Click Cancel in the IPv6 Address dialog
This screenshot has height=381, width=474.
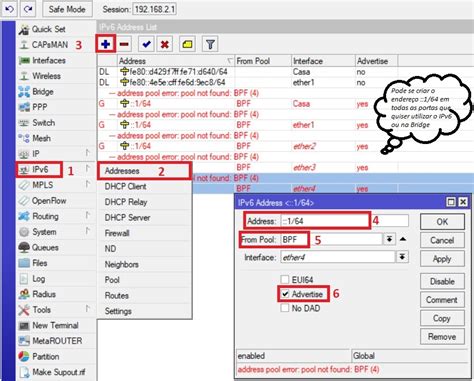click(x=442, y=240)
